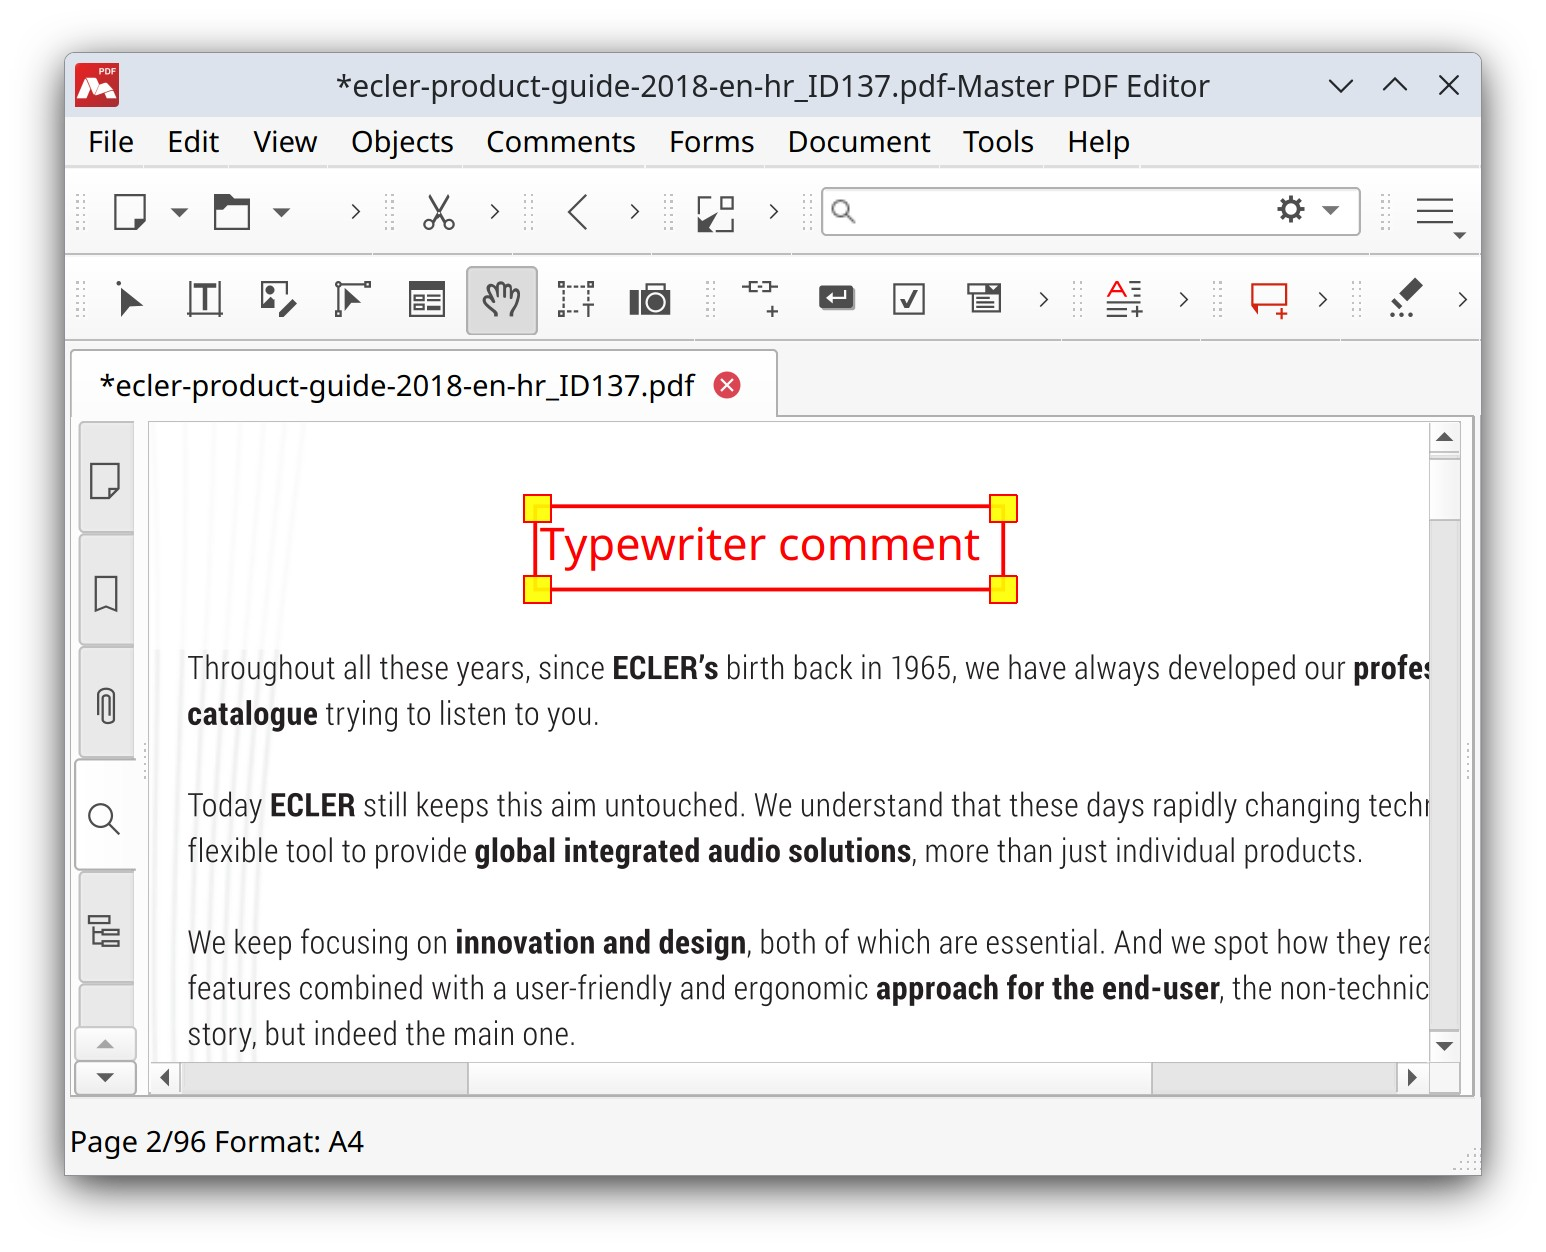Expand overflow chevron after the Fit Page icon

point(773,212)
